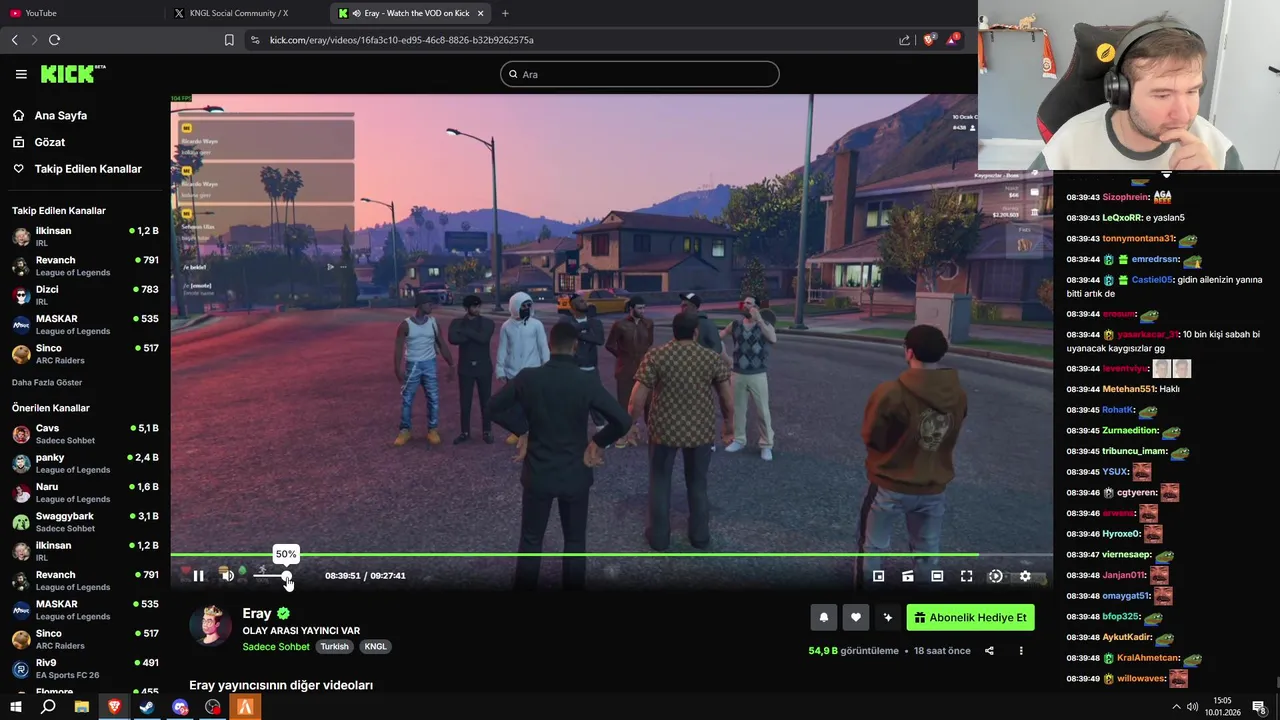Bookmark this page via address bar

tap(229, 40)
